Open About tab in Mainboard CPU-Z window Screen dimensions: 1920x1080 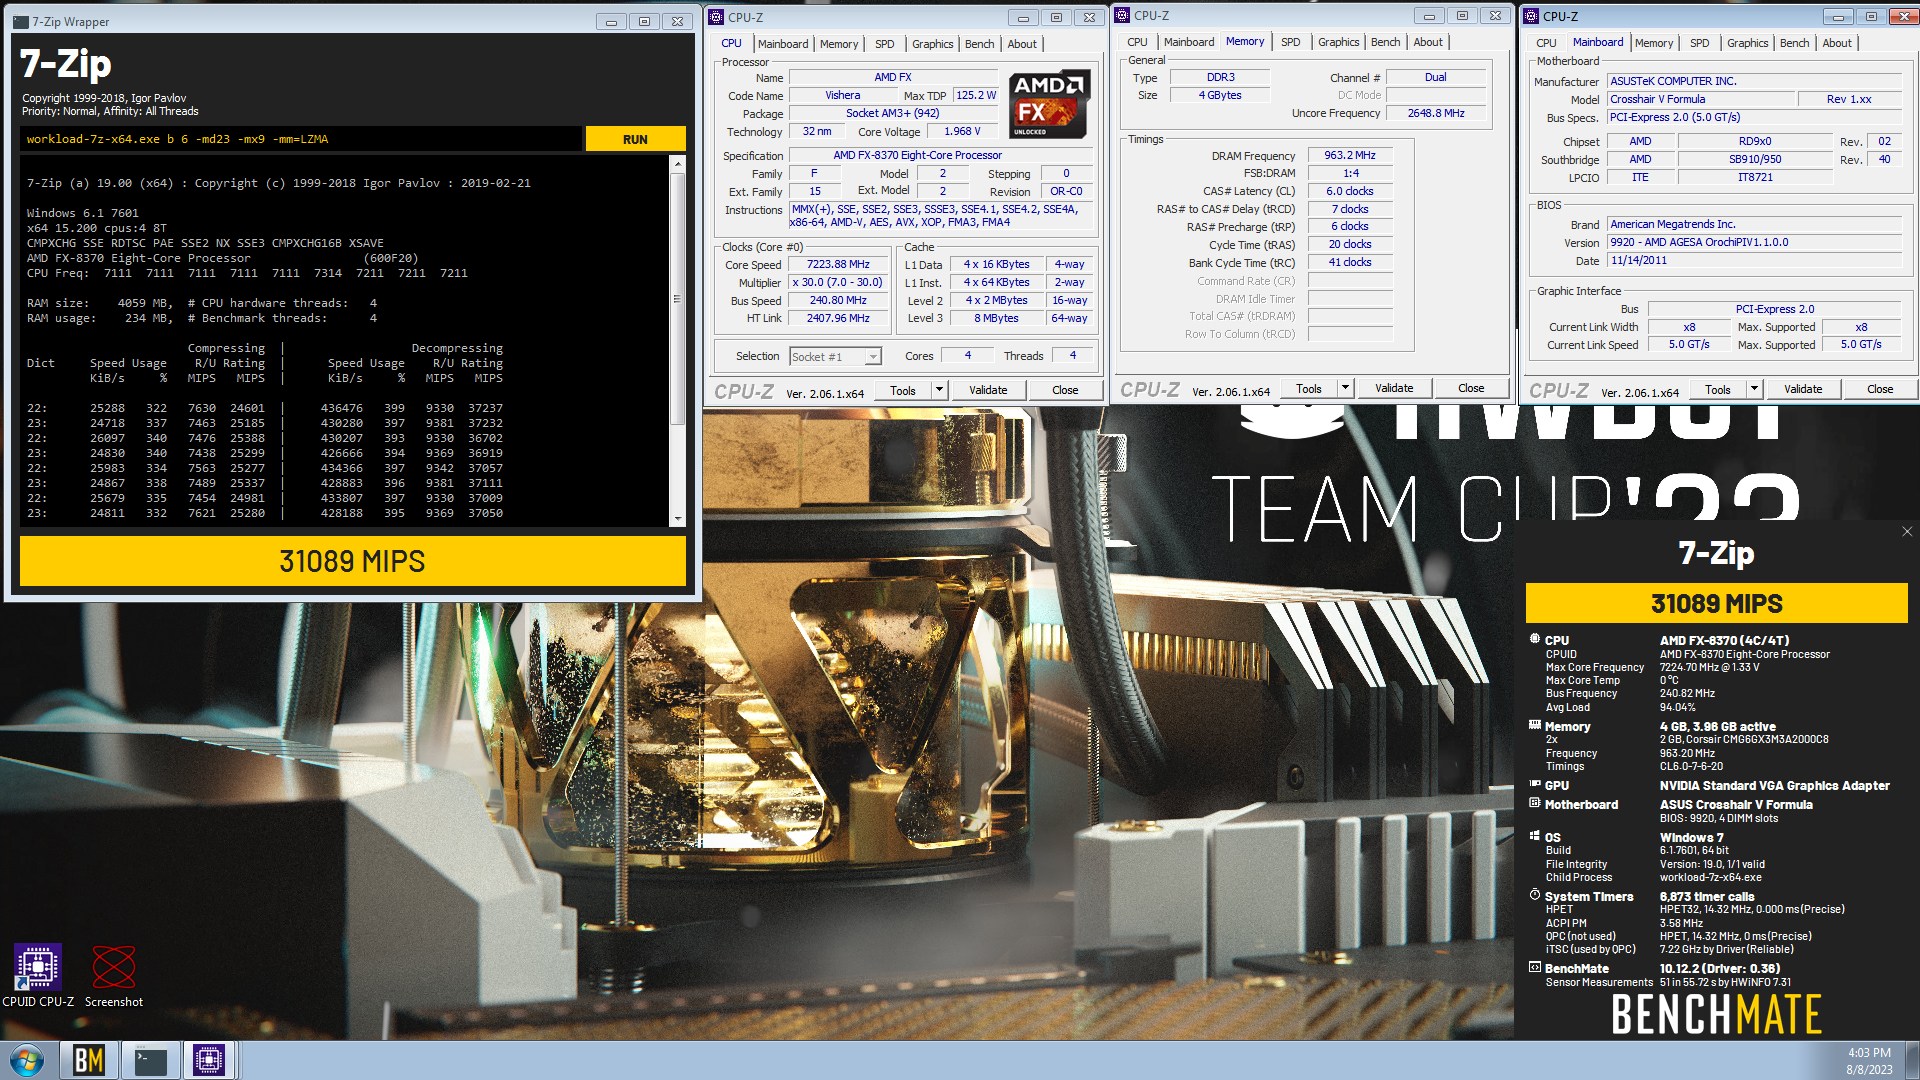click(1837, 43)
